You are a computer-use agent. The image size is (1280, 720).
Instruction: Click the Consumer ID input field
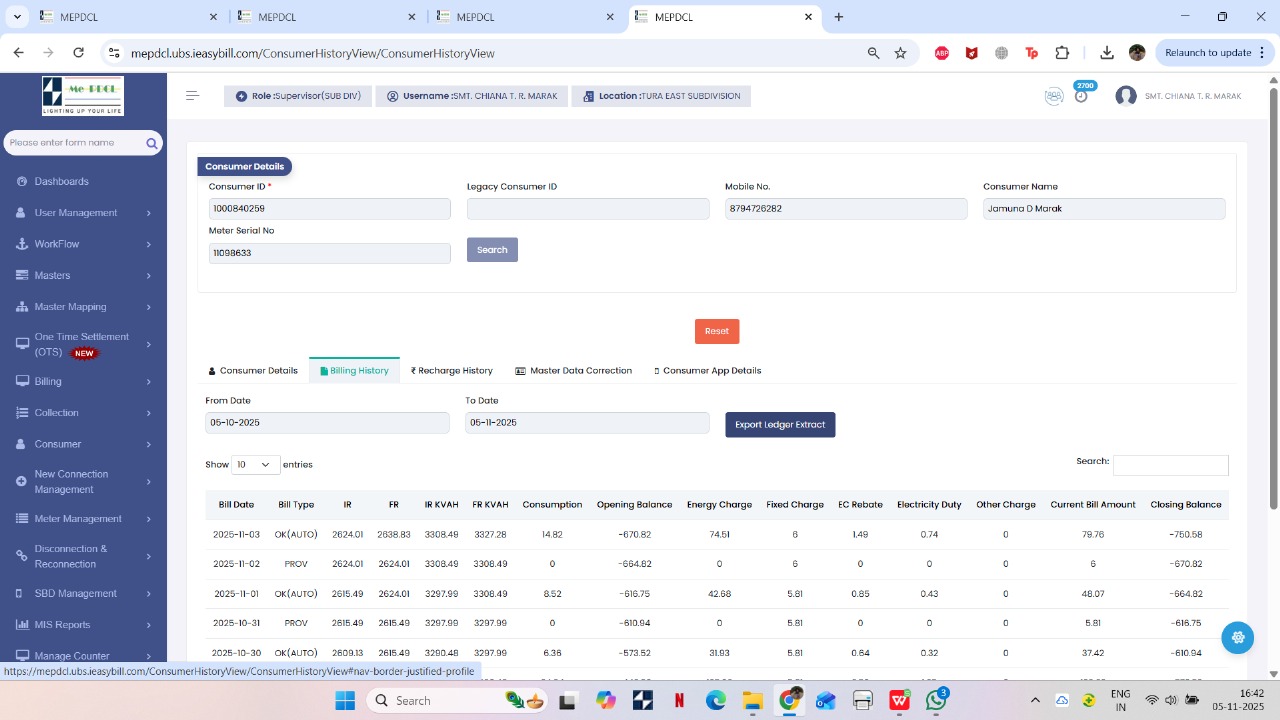click(x=329, y=209)
